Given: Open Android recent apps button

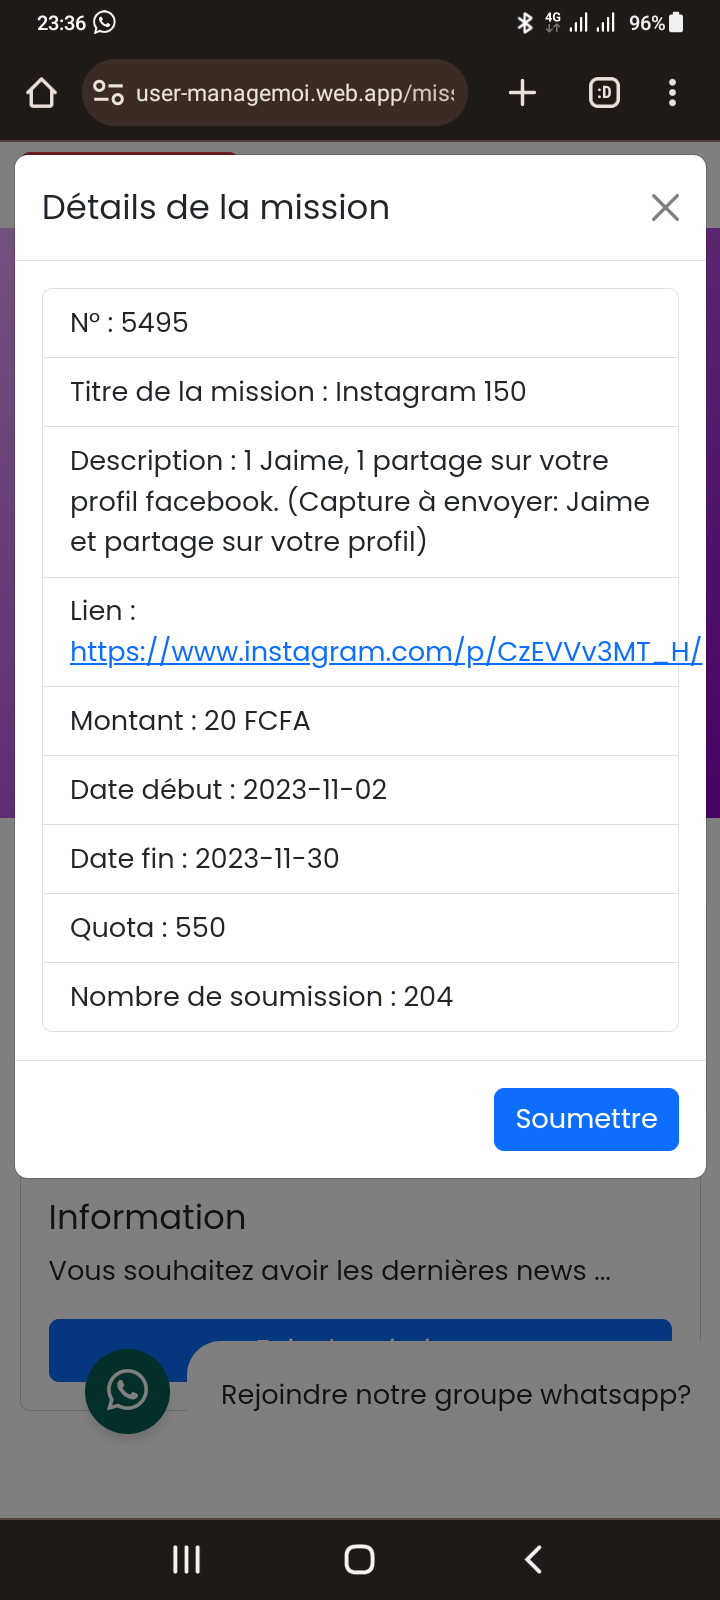Looking at the screenshot, I should point(187,1559).
